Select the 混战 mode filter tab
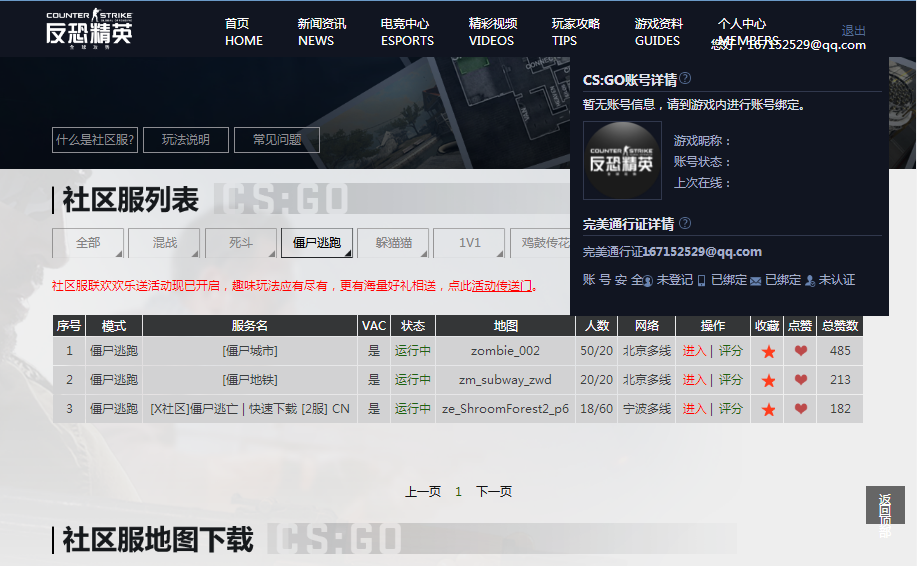Viewport: 917px width, 566px height. point(165,243)
